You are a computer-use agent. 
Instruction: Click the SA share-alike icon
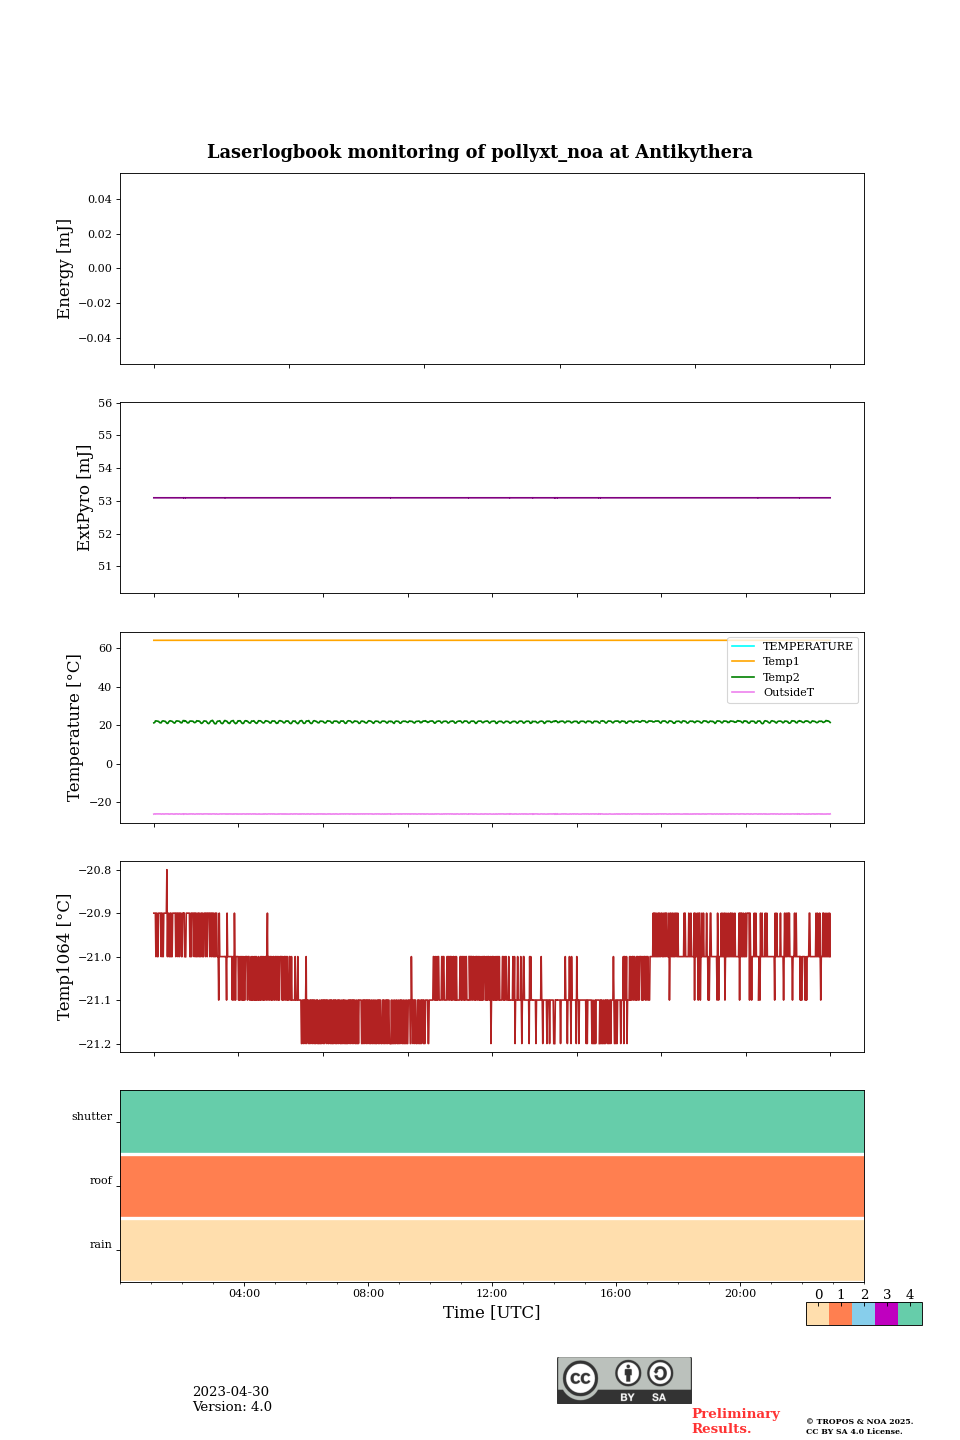click(660, 1373)
